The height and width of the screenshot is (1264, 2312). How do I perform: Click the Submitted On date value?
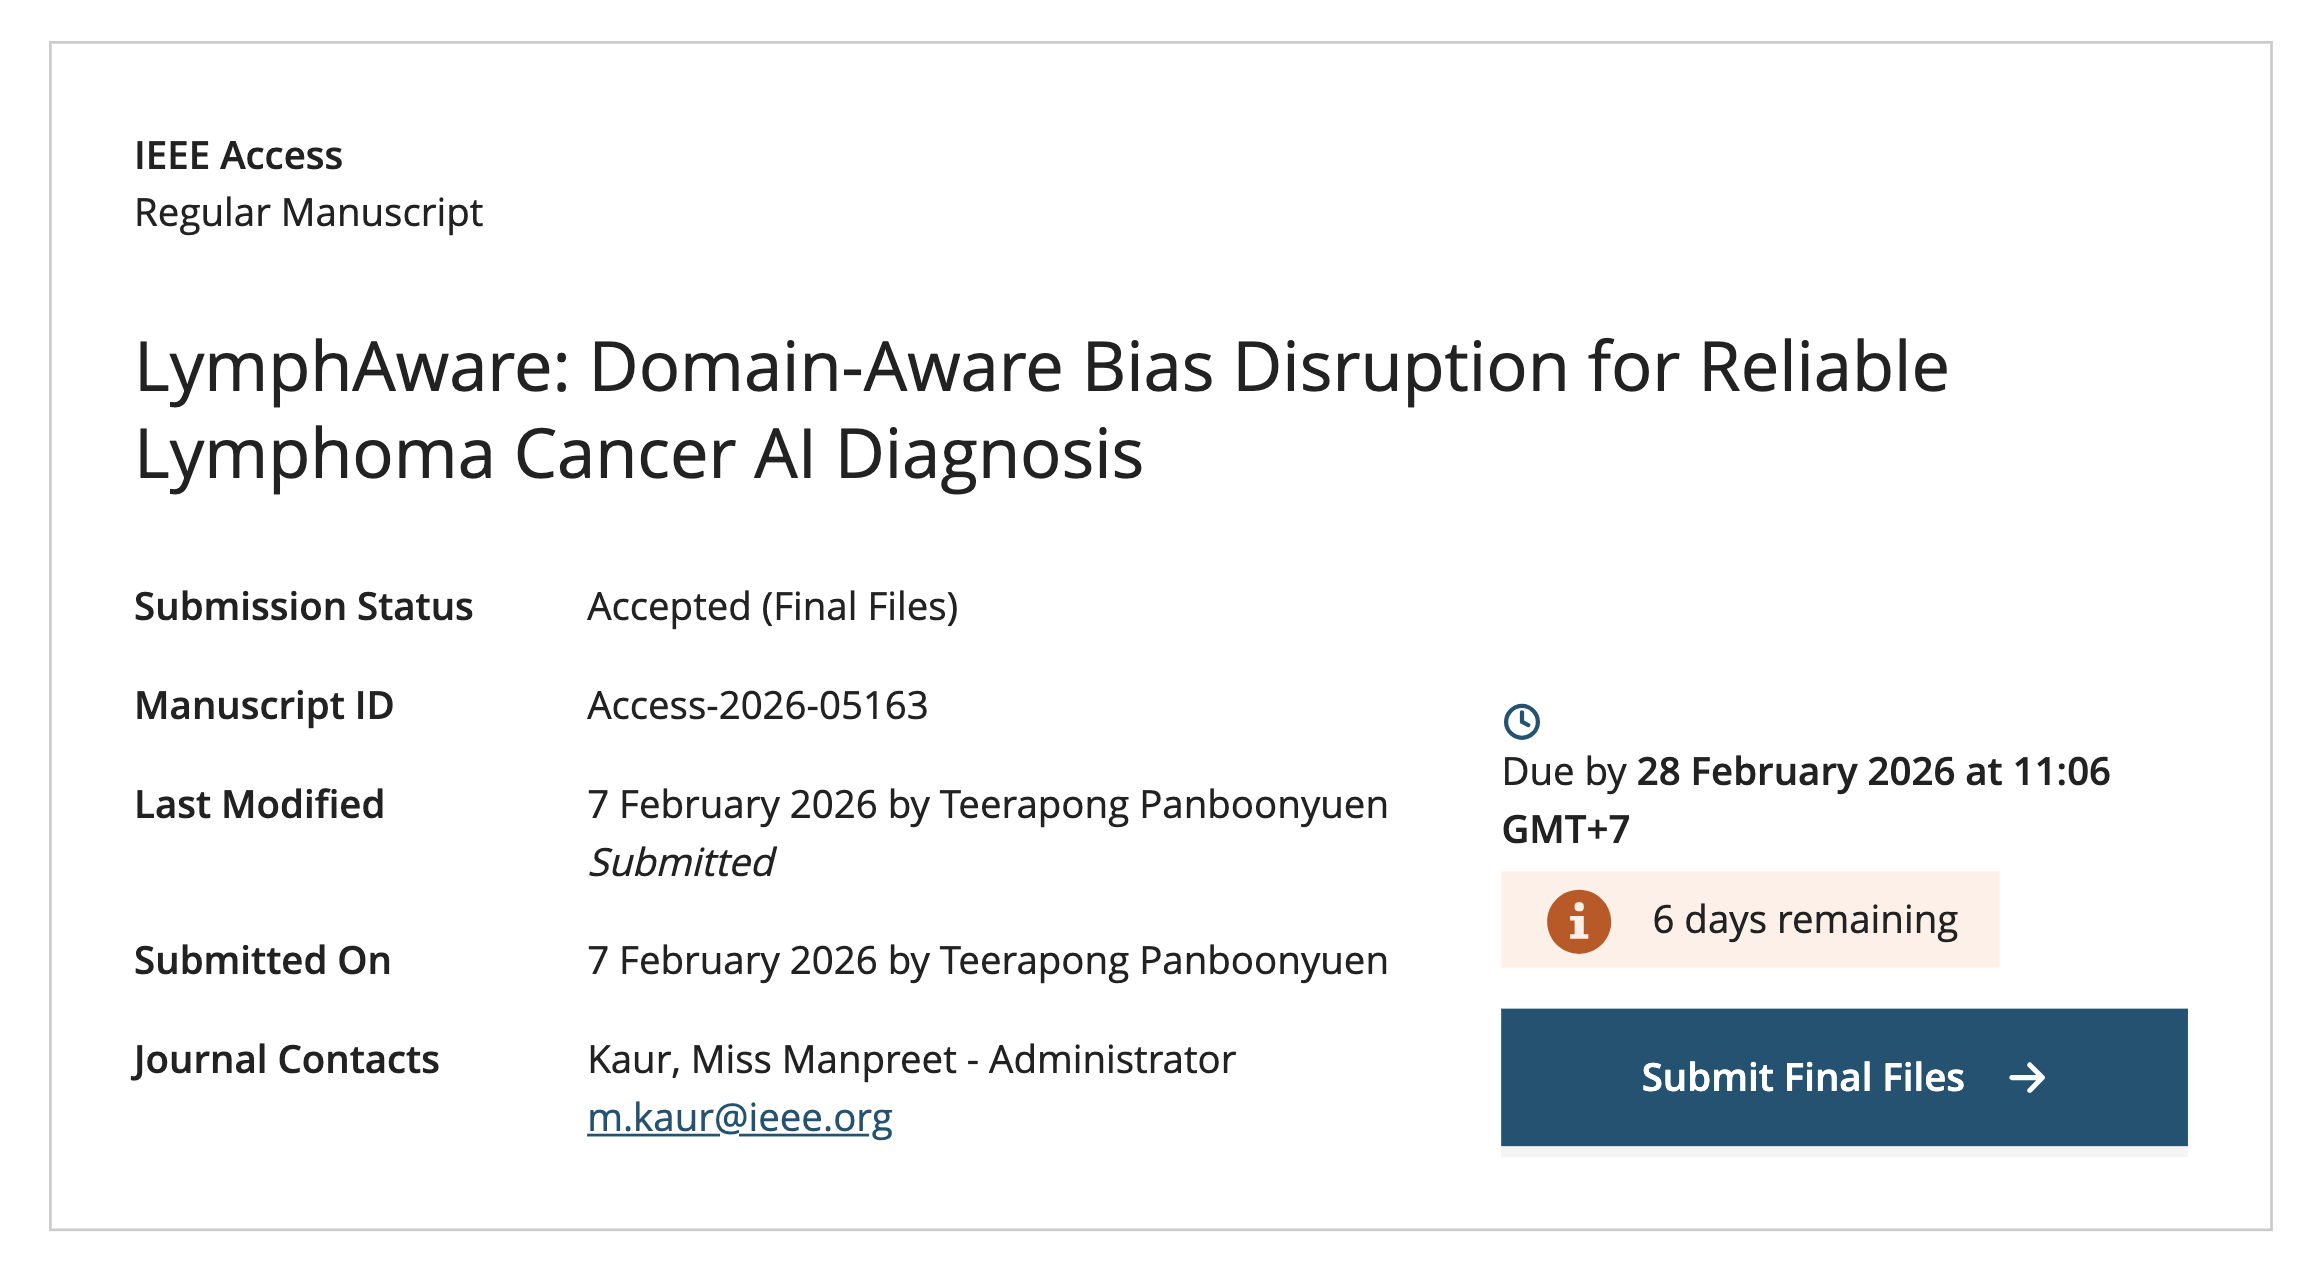click(987, 961)
